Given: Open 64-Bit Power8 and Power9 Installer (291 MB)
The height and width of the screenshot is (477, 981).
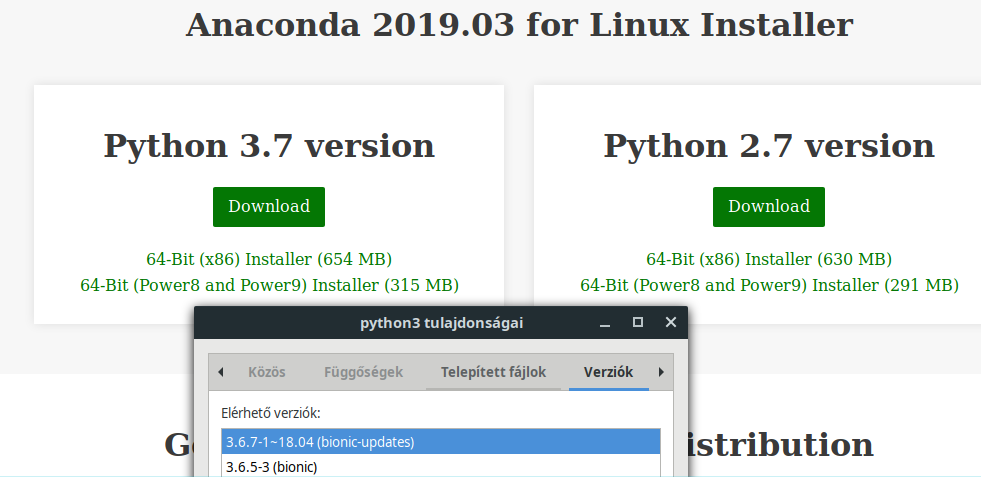Looking at the screenshot, I should [x=768, y=285].
